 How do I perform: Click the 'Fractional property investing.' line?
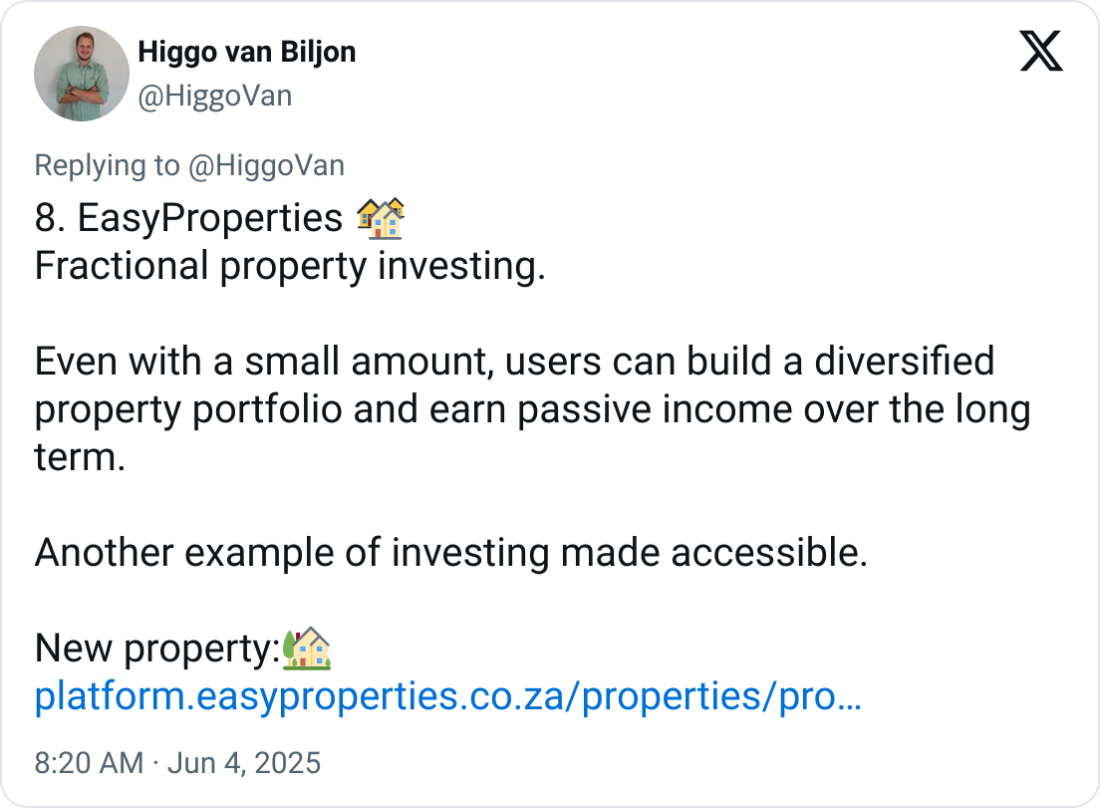tap(290, 267)
